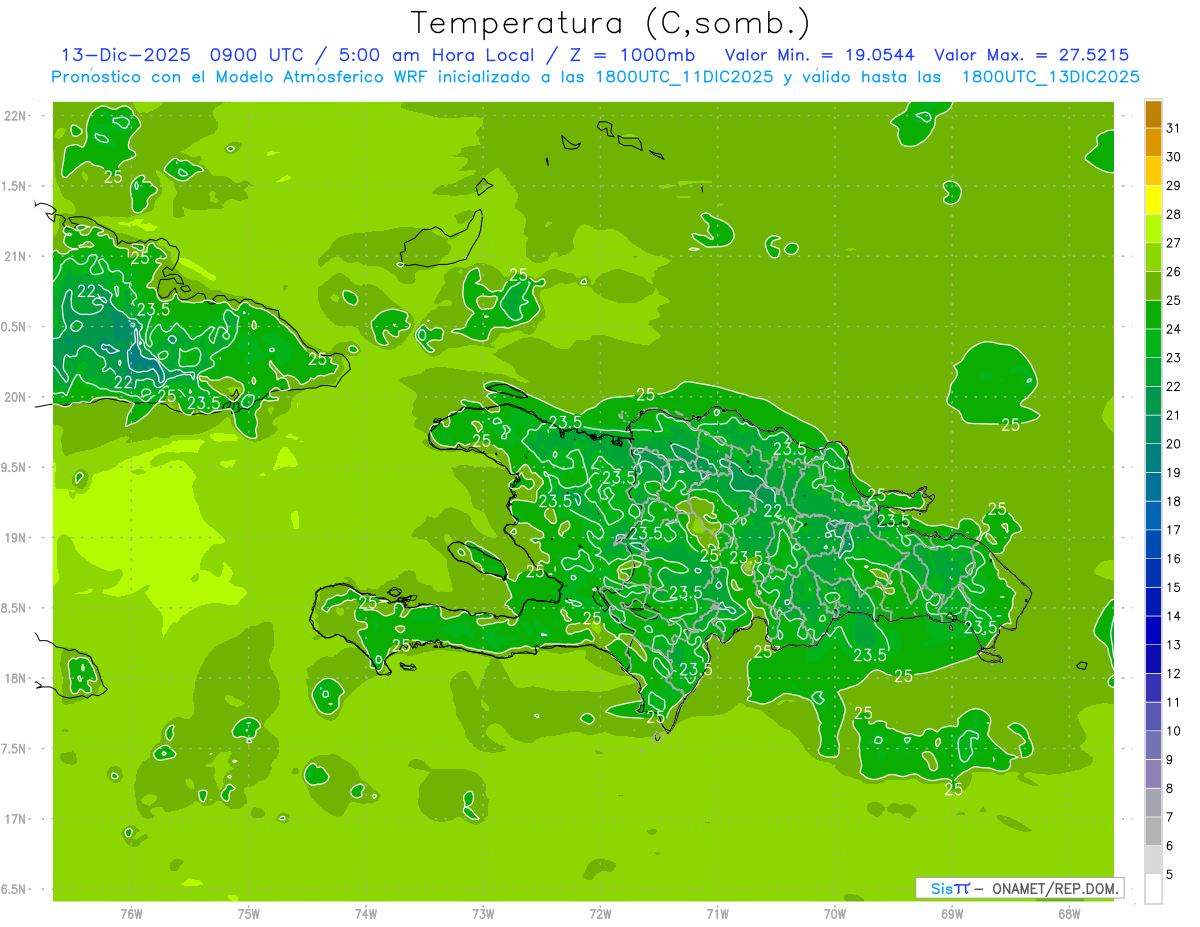Click 'Valor Min. = 19.0544' text
1200x927 pixels.
pos(820,55)
